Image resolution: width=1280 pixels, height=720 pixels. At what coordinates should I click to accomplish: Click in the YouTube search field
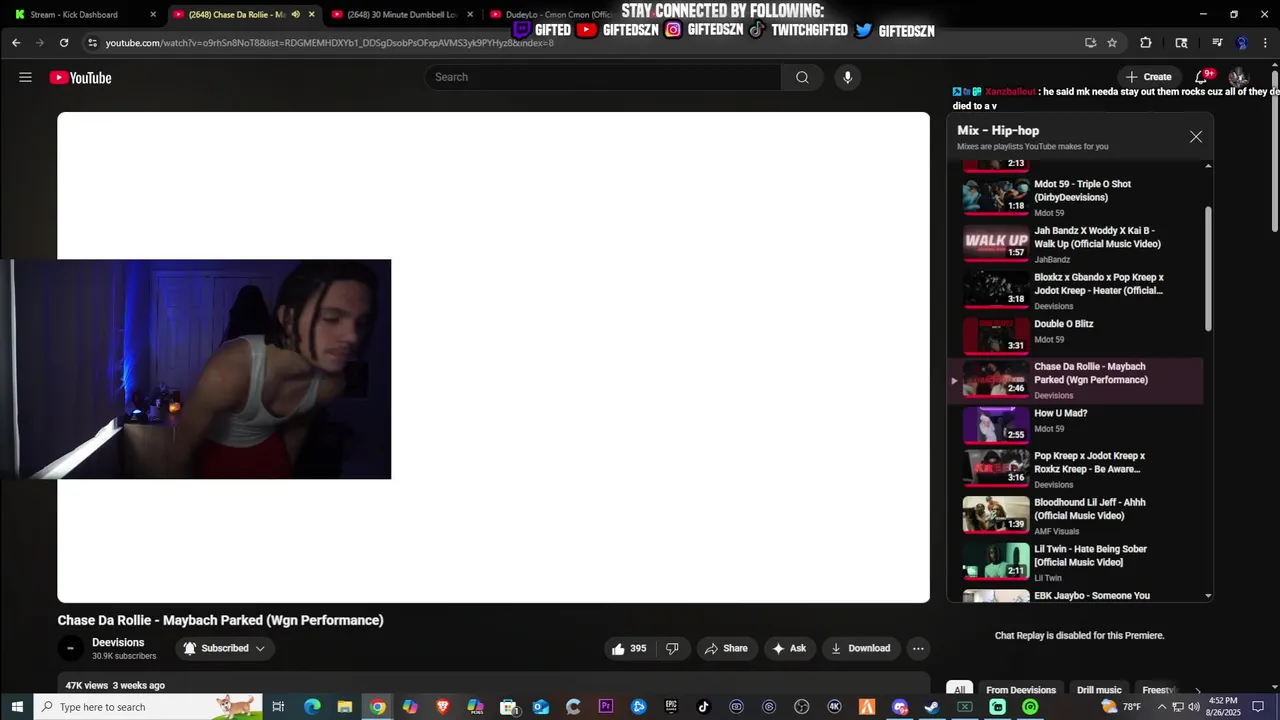coord(603,77)
